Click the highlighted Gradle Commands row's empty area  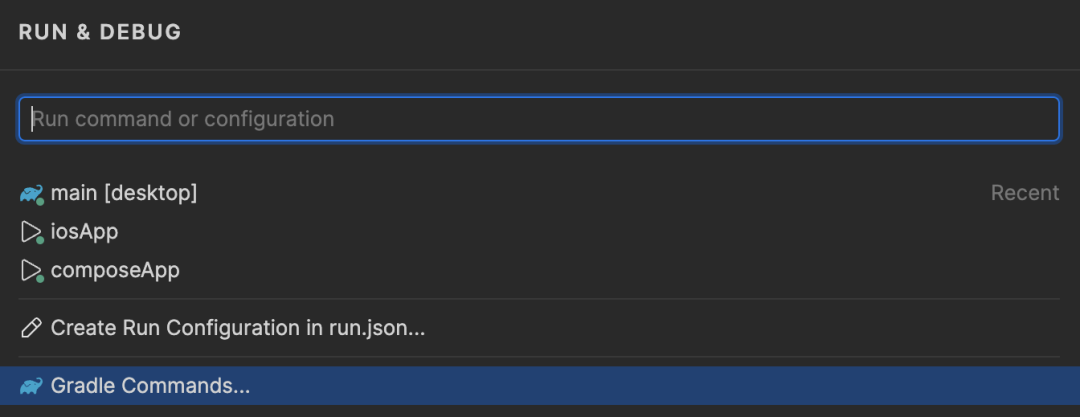click(x=661, y=386)
